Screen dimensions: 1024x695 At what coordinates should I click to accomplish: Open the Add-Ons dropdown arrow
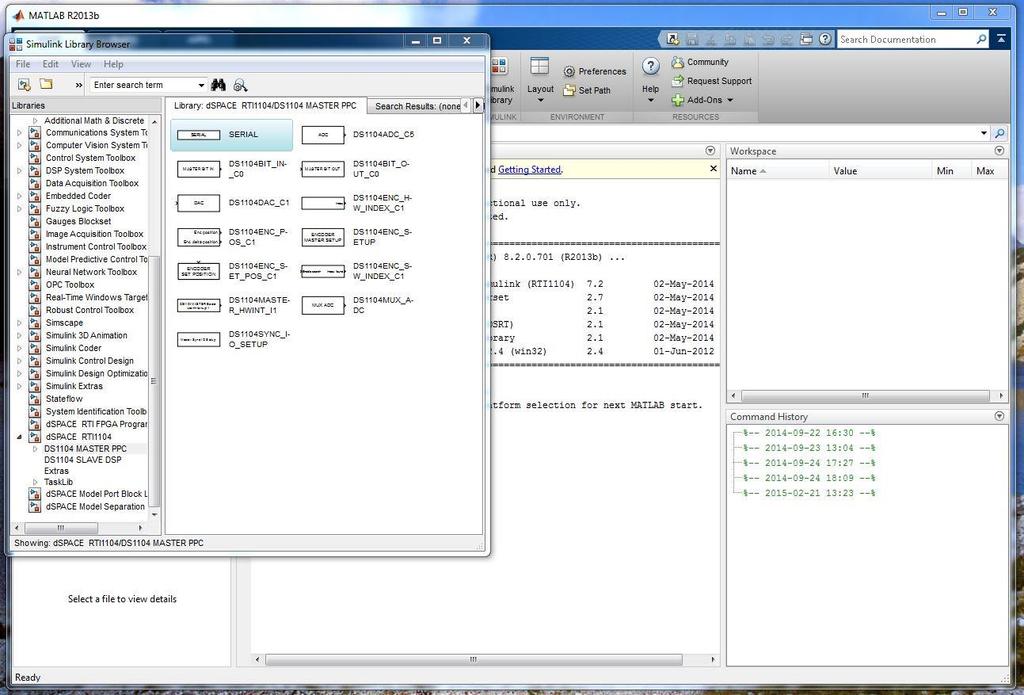730,100
